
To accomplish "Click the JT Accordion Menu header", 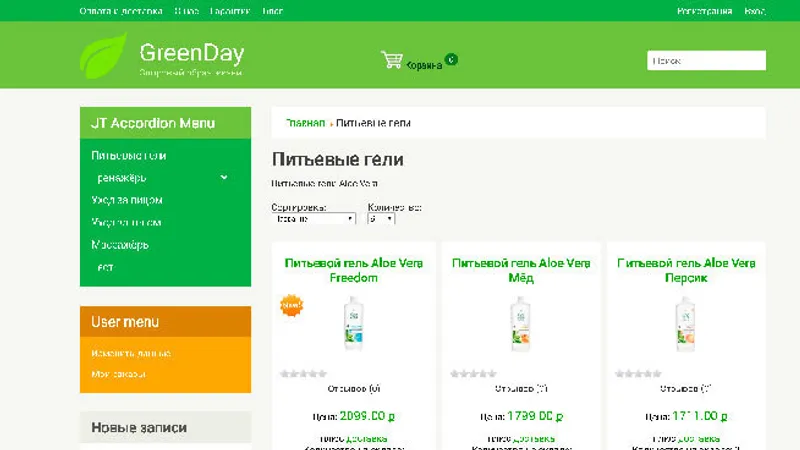I will tap(165, 123).
